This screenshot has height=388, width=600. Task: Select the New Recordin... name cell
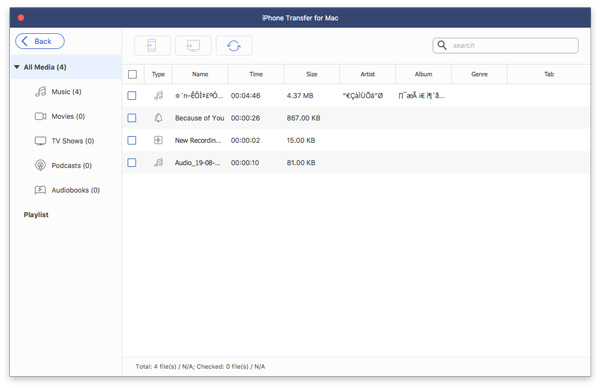click(x=198, y=140)
